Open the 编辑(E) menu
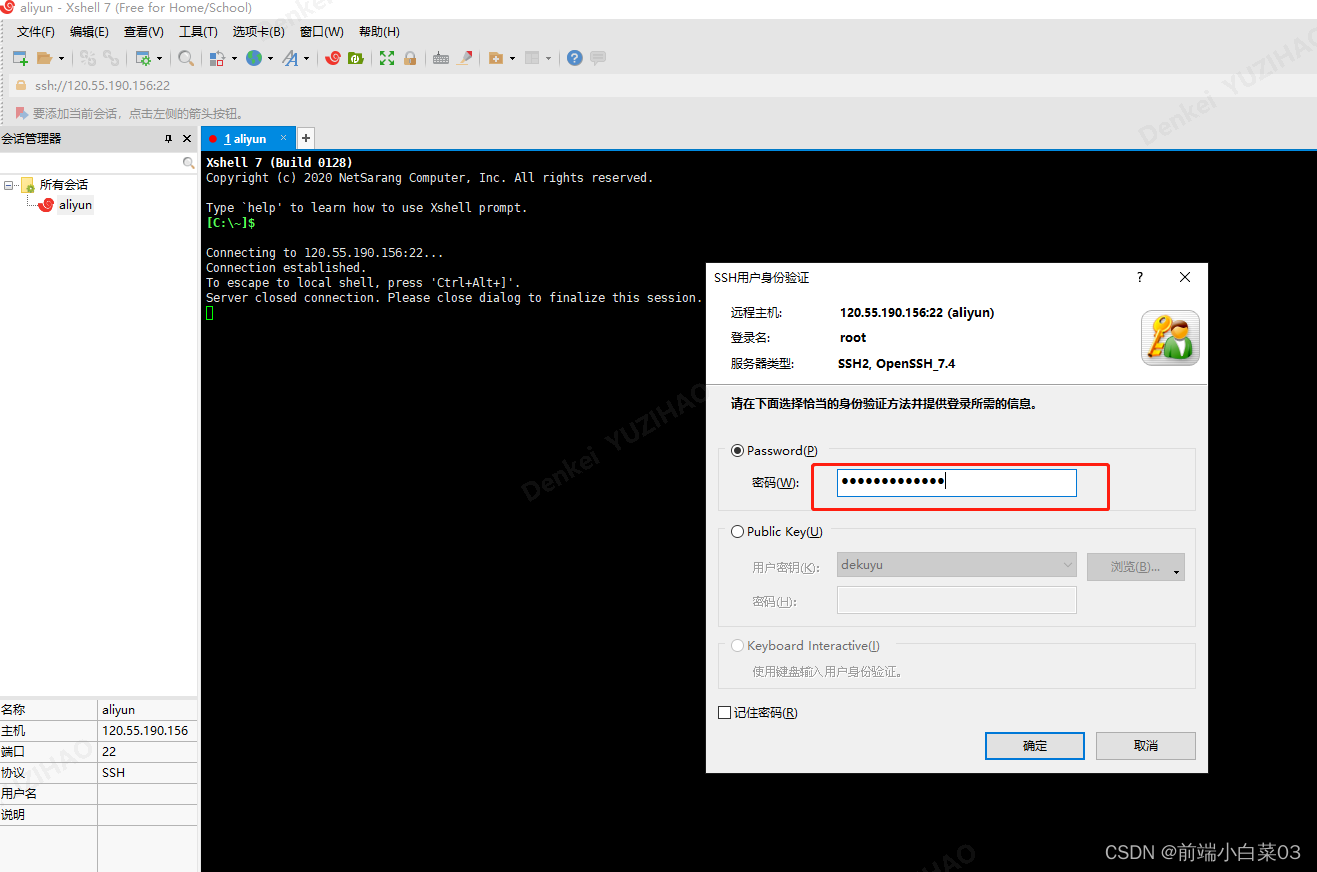 point(90,32)
